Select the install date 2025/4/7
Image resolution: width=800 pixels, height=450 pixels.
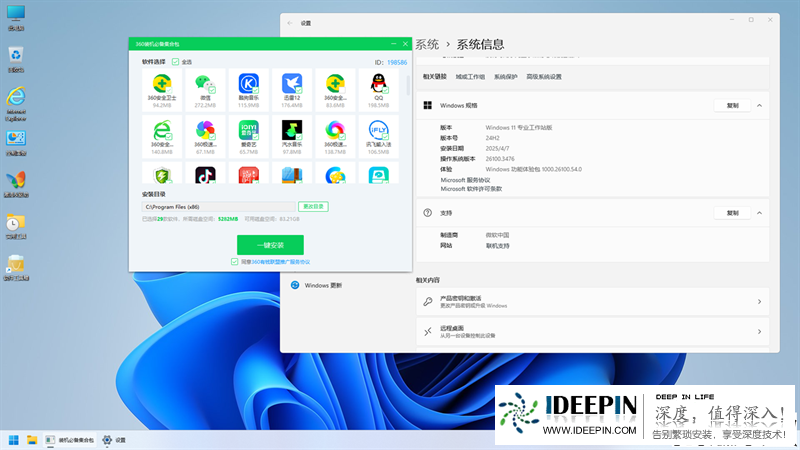pos(497,148)
